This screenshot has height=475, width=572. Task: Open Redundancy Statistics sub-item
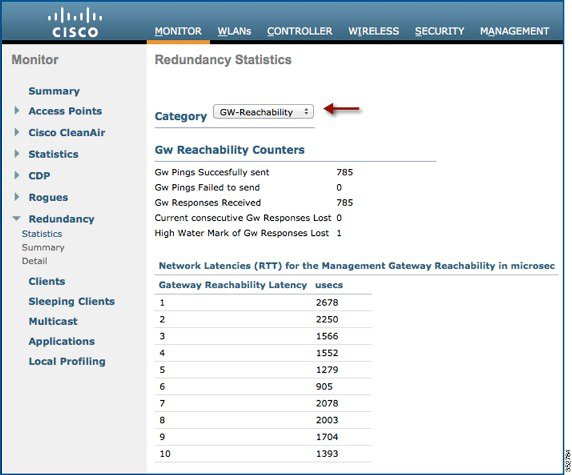click(x=42, y=233)
